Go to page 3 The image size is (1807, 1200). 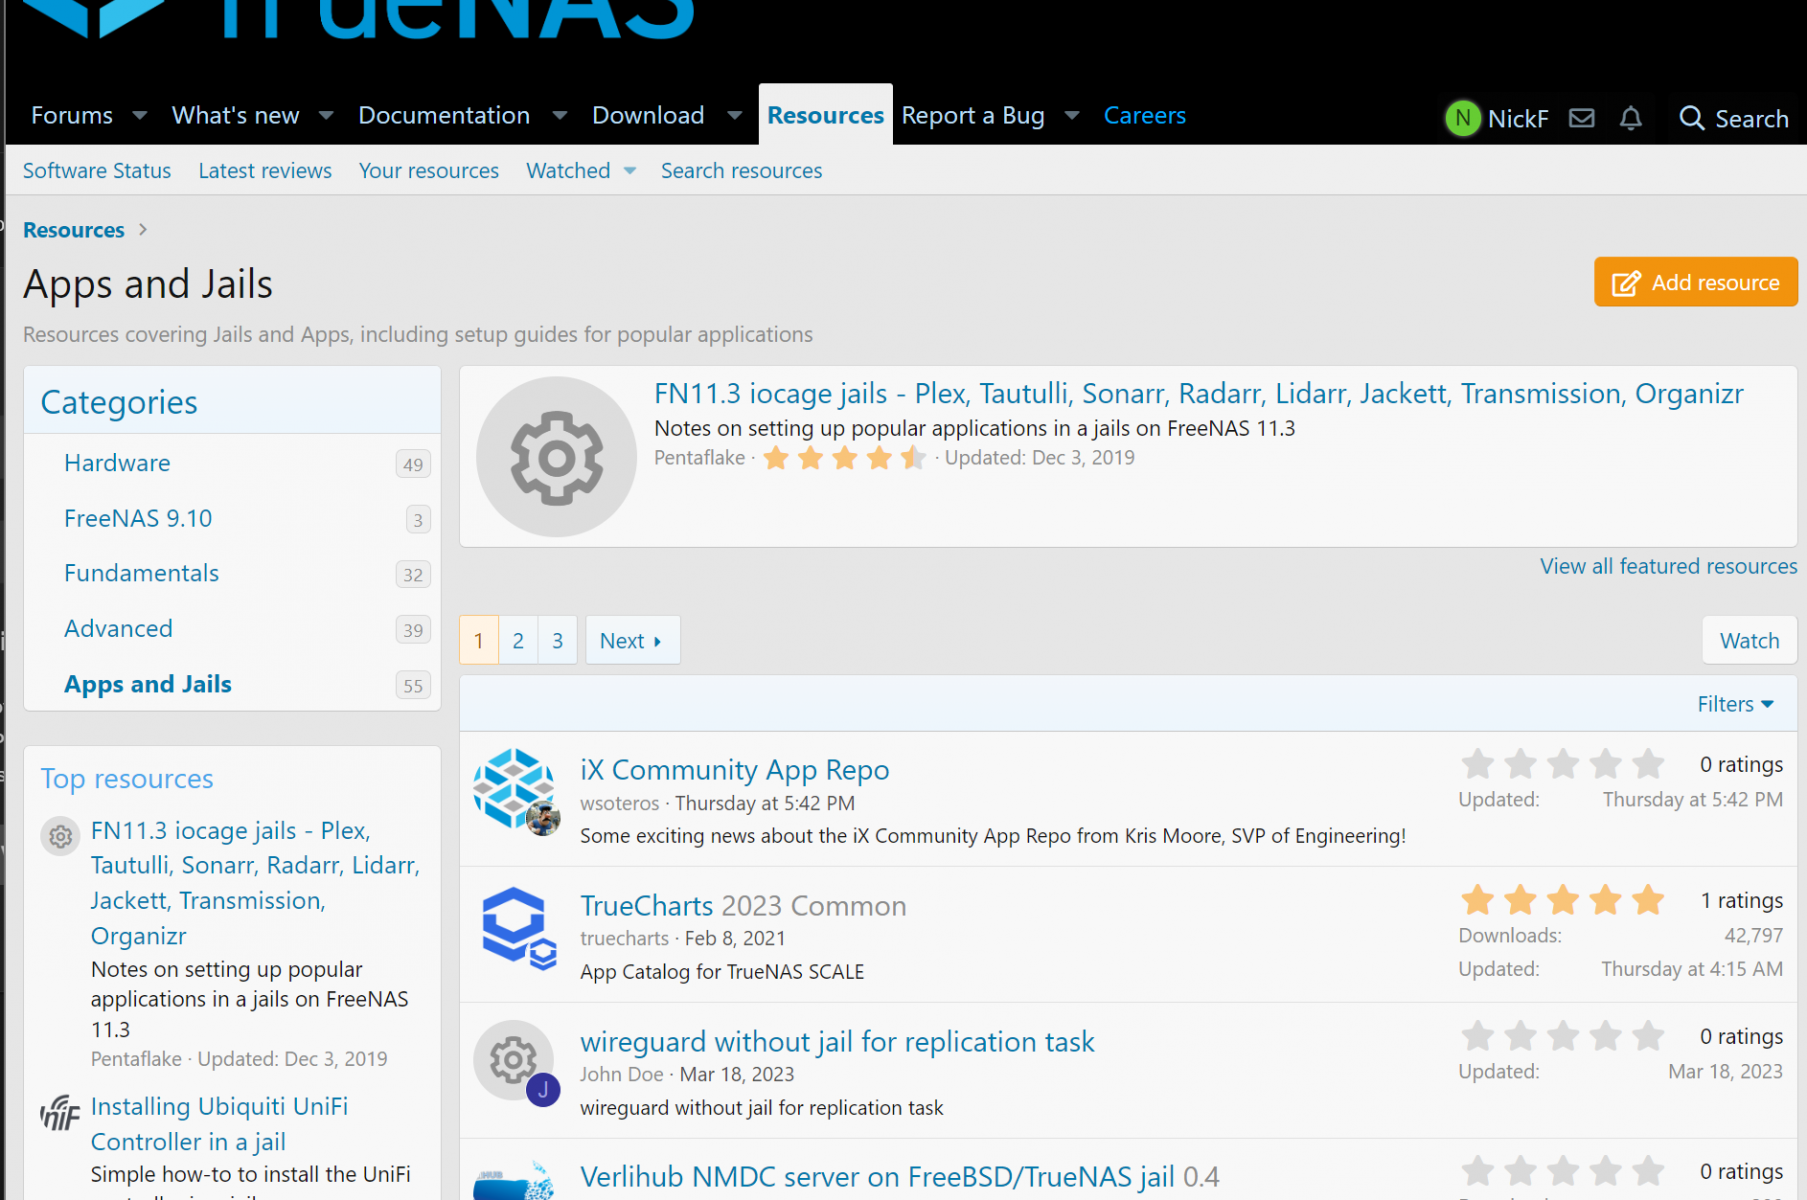point(558,641)
